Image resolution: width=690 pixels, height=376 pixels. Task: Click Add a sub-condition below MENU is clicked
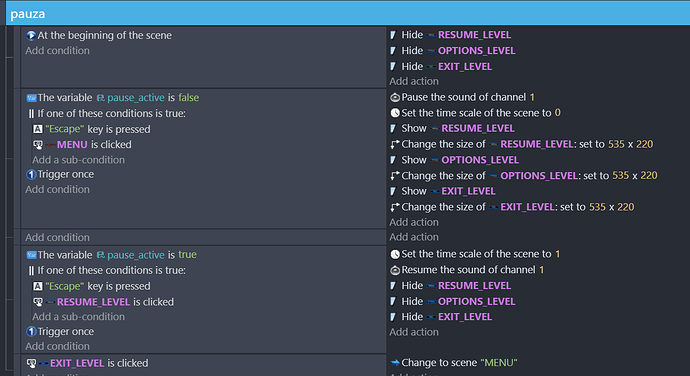(x=78, y=160)
